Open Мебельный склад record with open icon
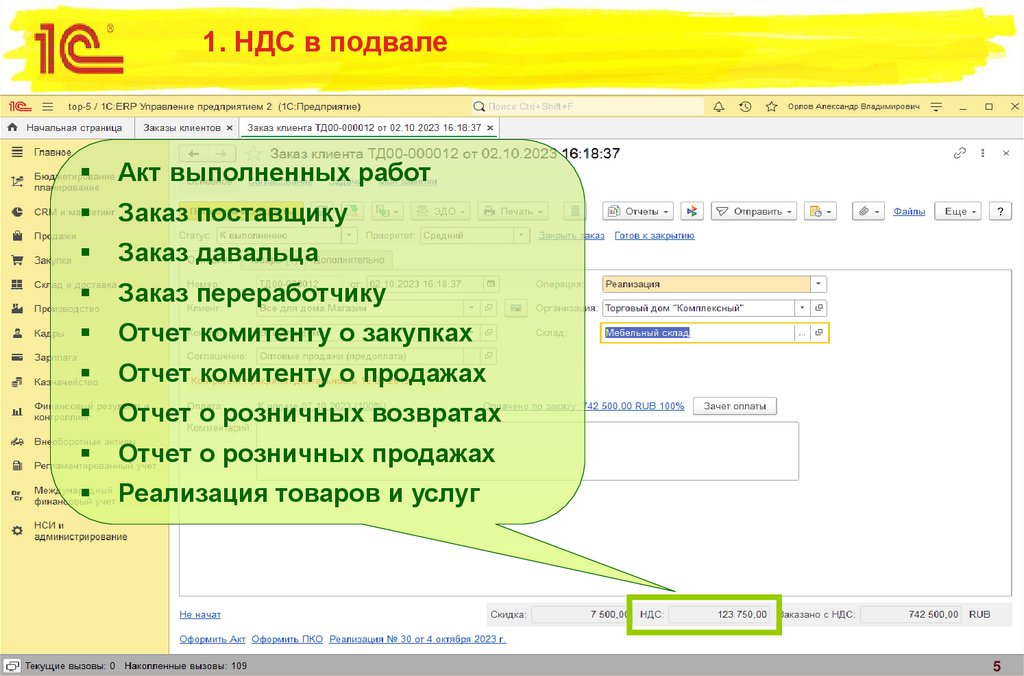Image resolution: width=1024 pixels, height=676 pixels. 819,332
